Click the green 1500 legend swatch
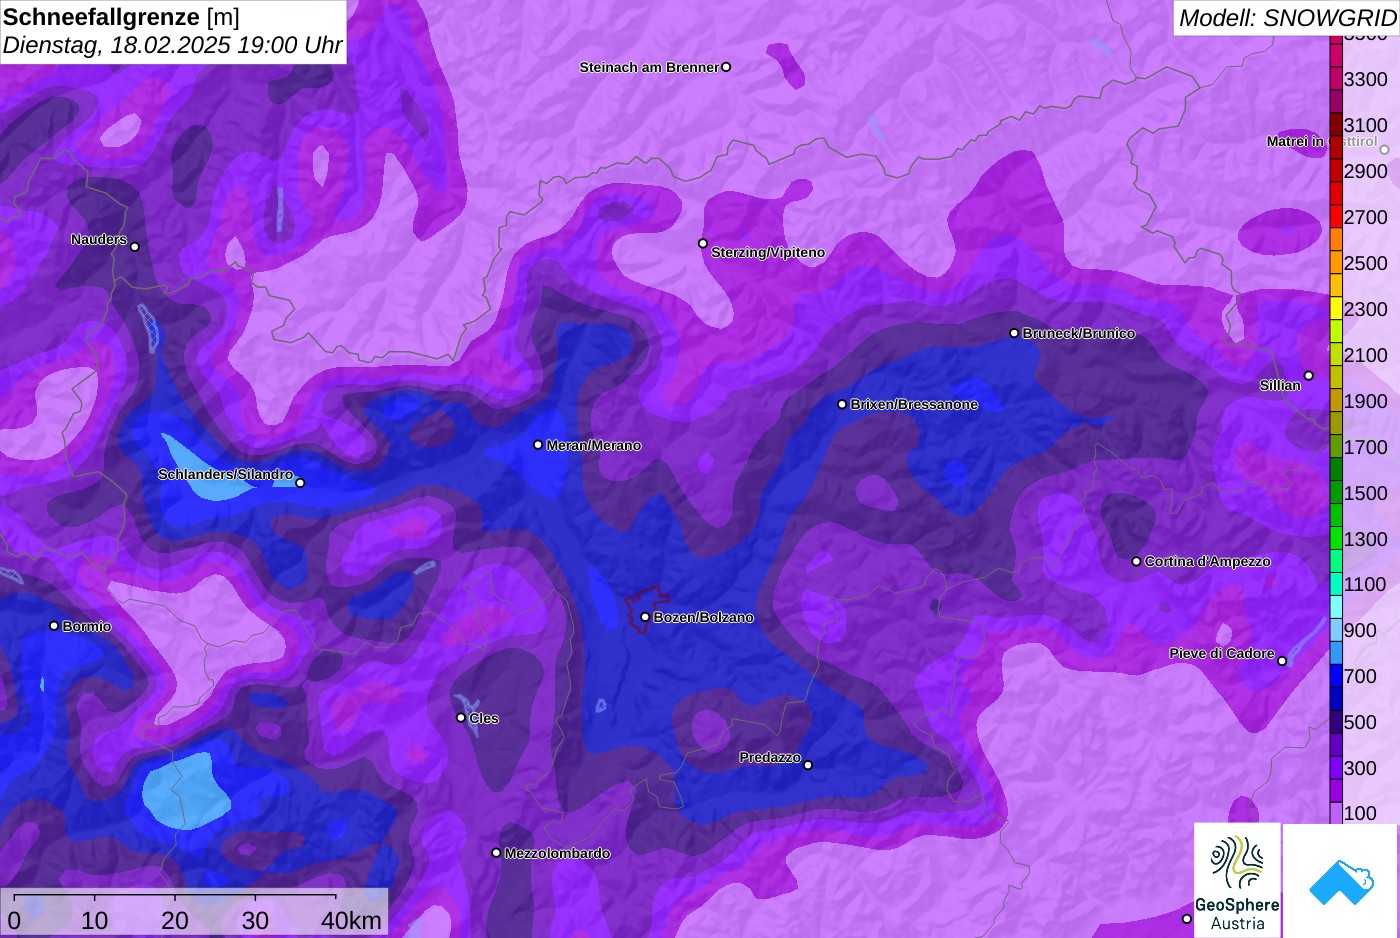 click(1336, 493)
